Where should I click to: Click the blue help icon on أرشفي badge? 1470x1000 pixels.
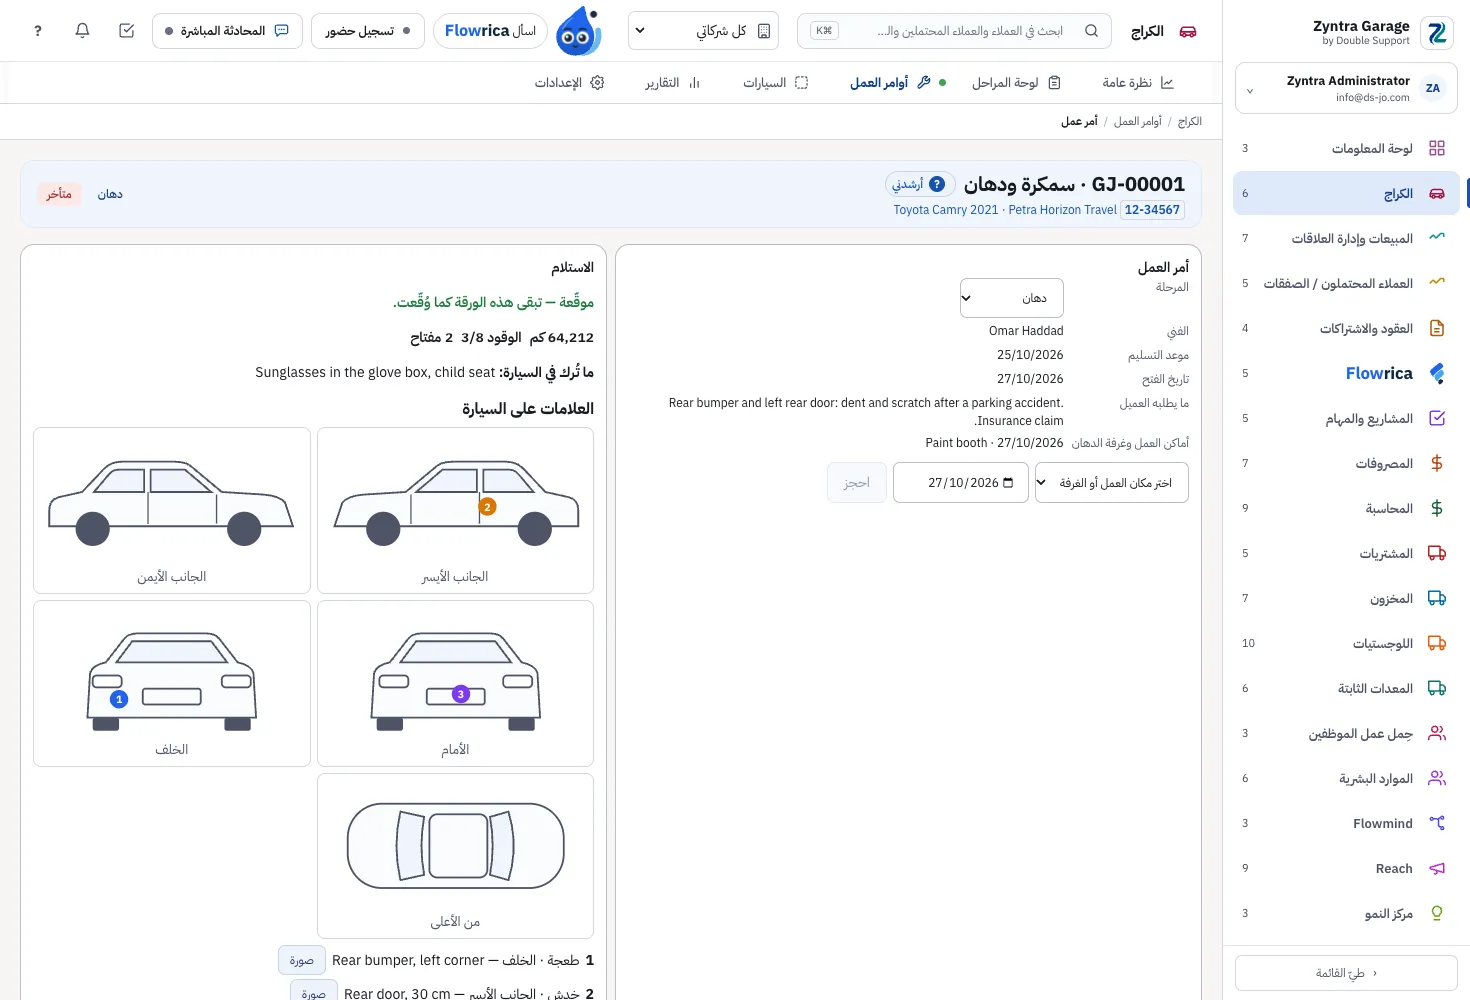(937, 184)
